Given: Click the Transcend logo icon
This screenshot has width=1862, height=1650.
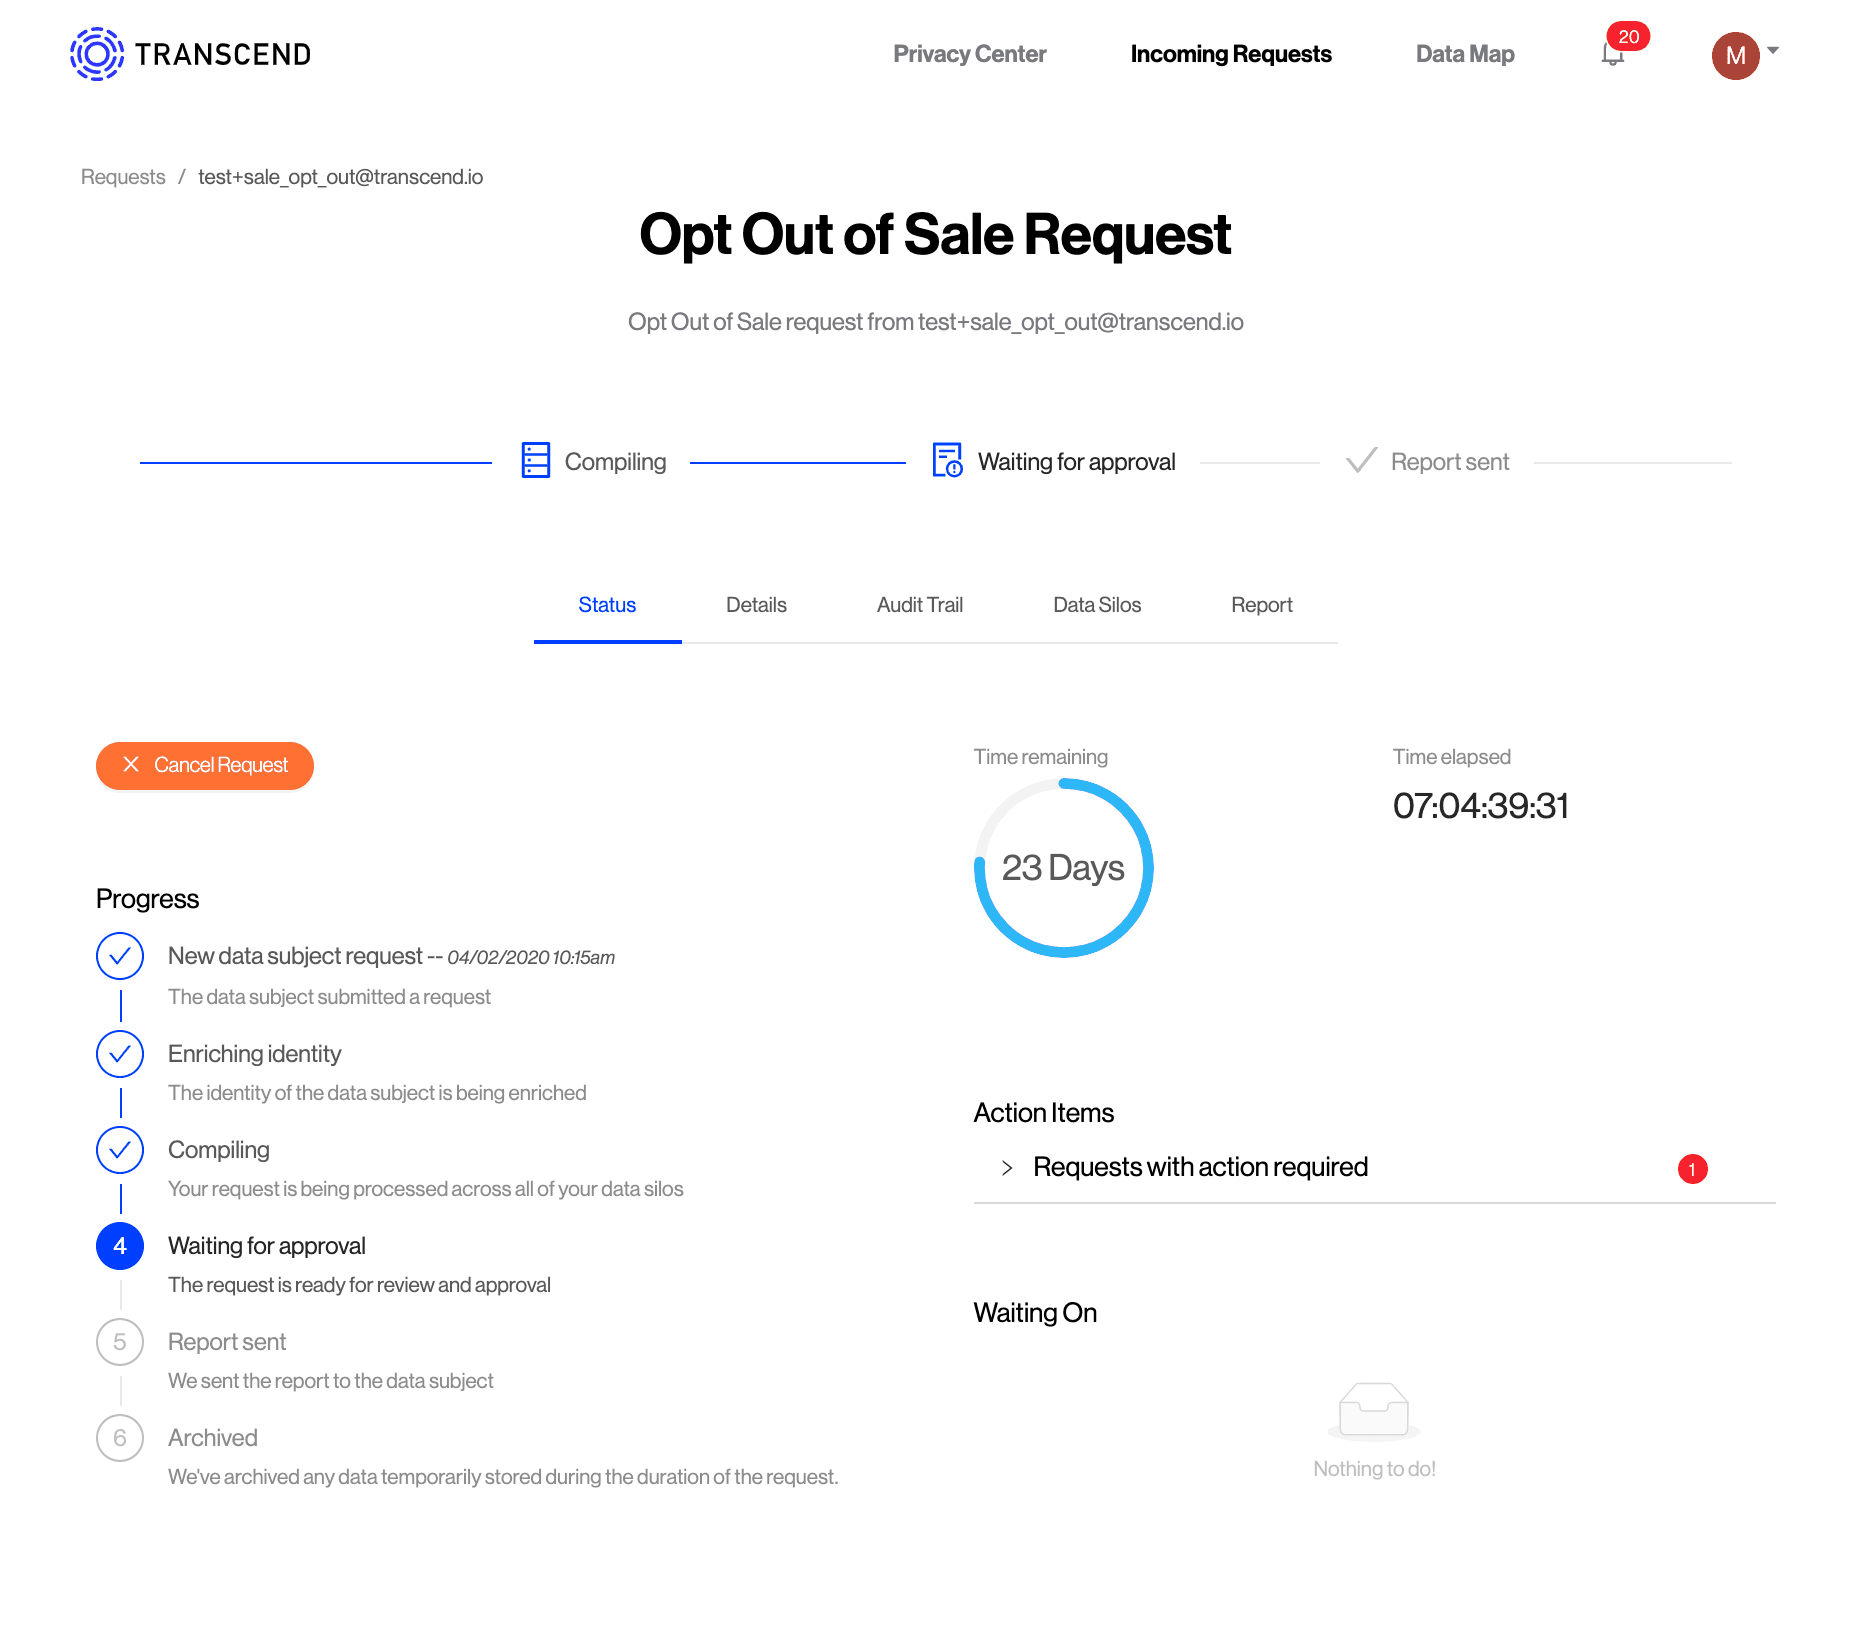Looking at the screenshot, I should tap(97, 54).
